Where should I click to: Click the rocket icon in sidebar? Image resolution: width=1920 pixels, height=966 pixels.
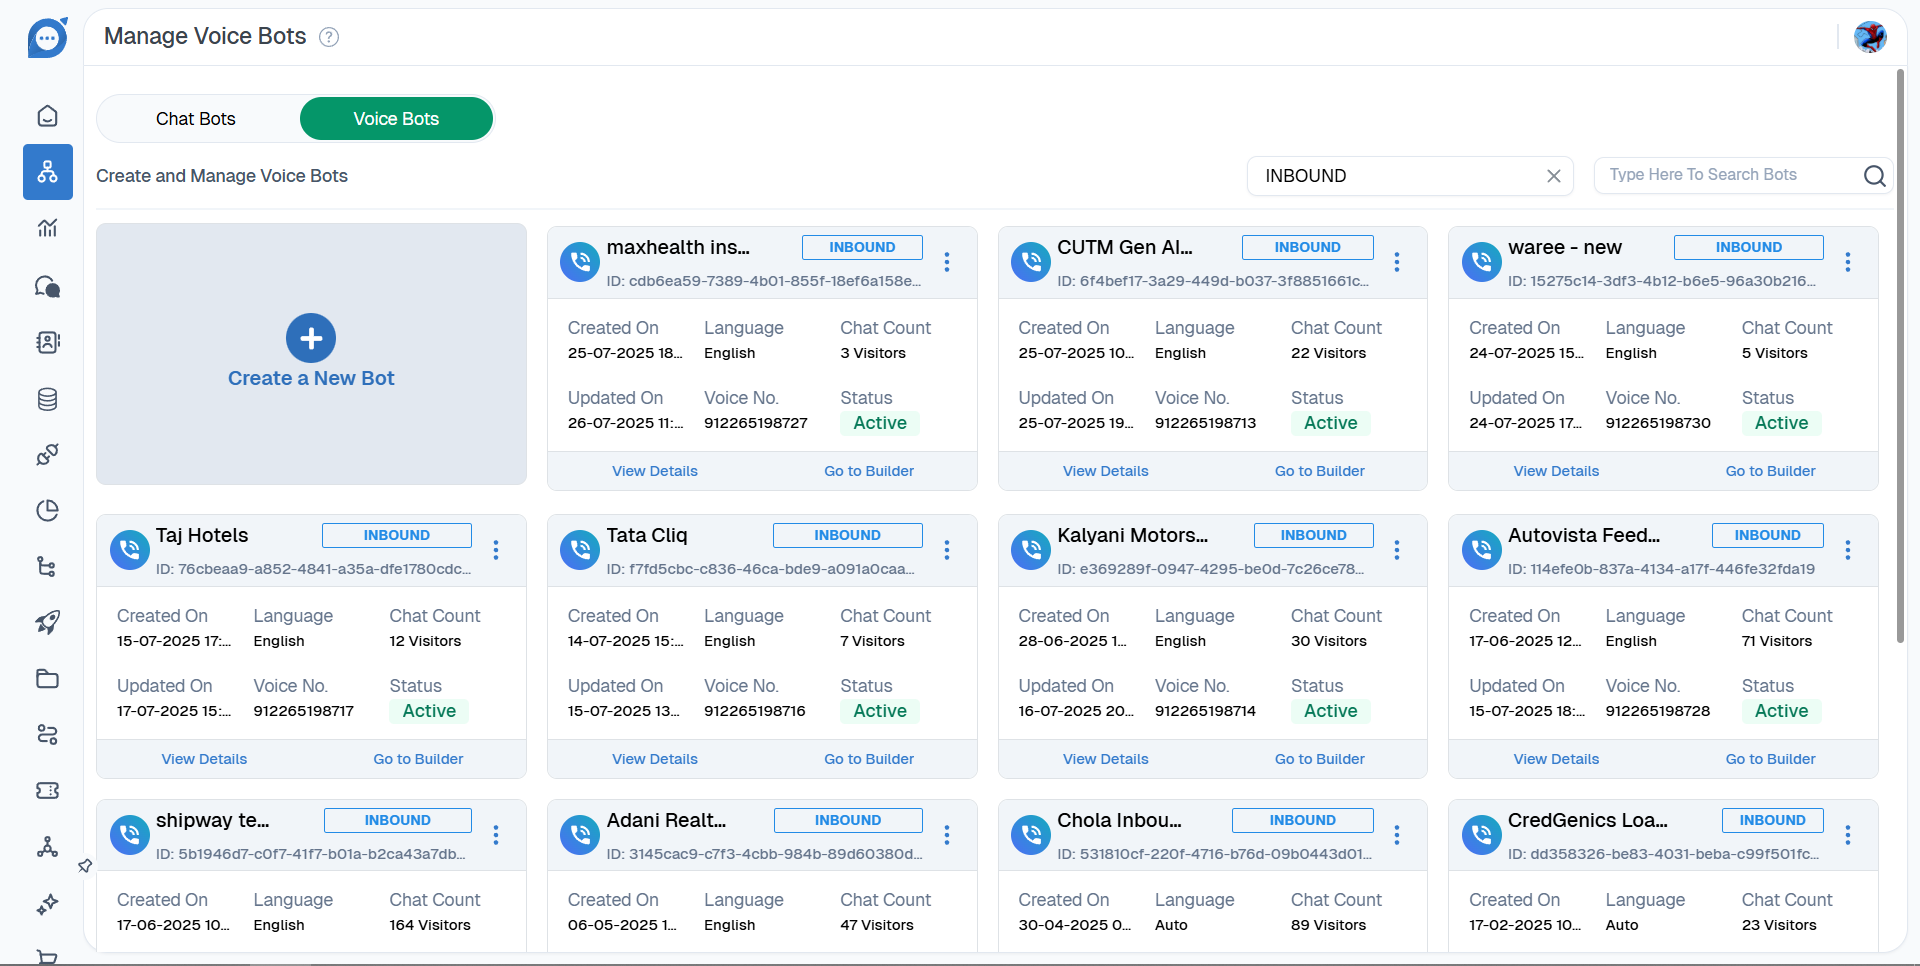coord(47,623)
